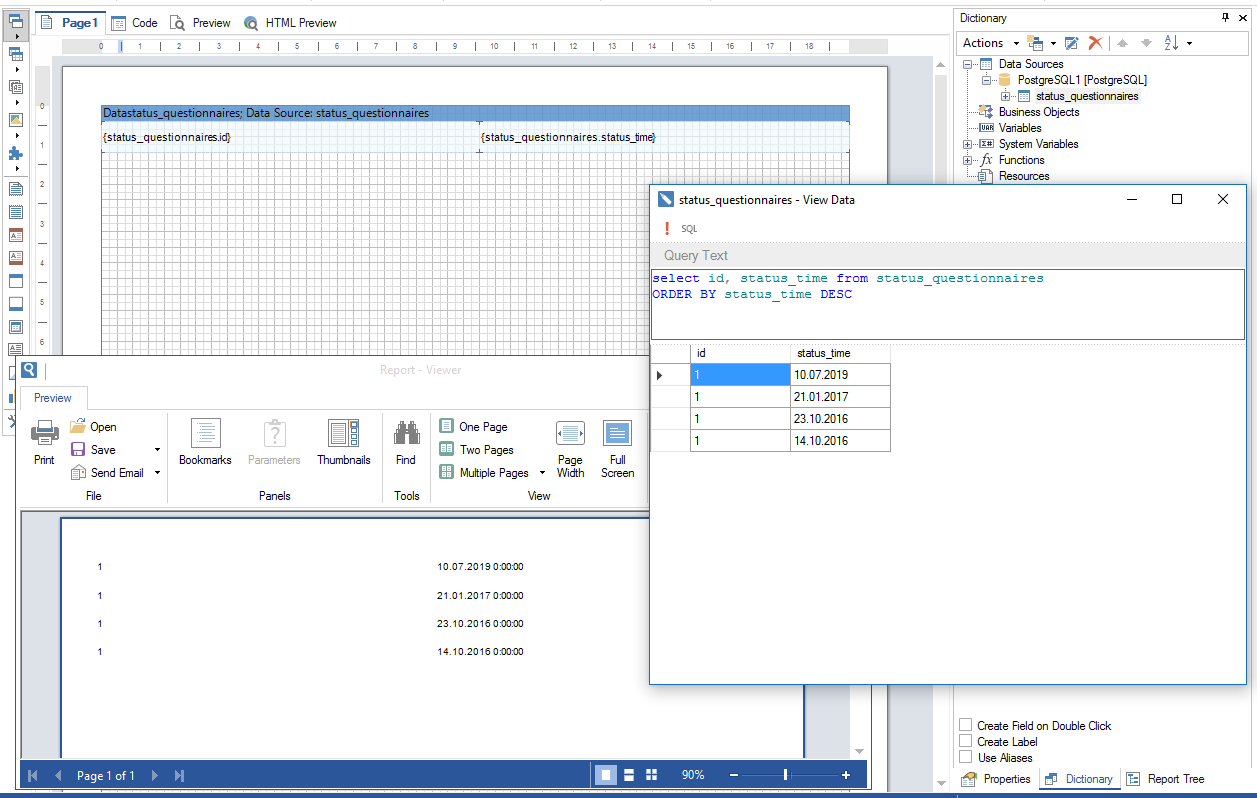Select Resources in Dictionary tree
Viewport: 1257px width, 798px height.
(x=1024, y=176)
